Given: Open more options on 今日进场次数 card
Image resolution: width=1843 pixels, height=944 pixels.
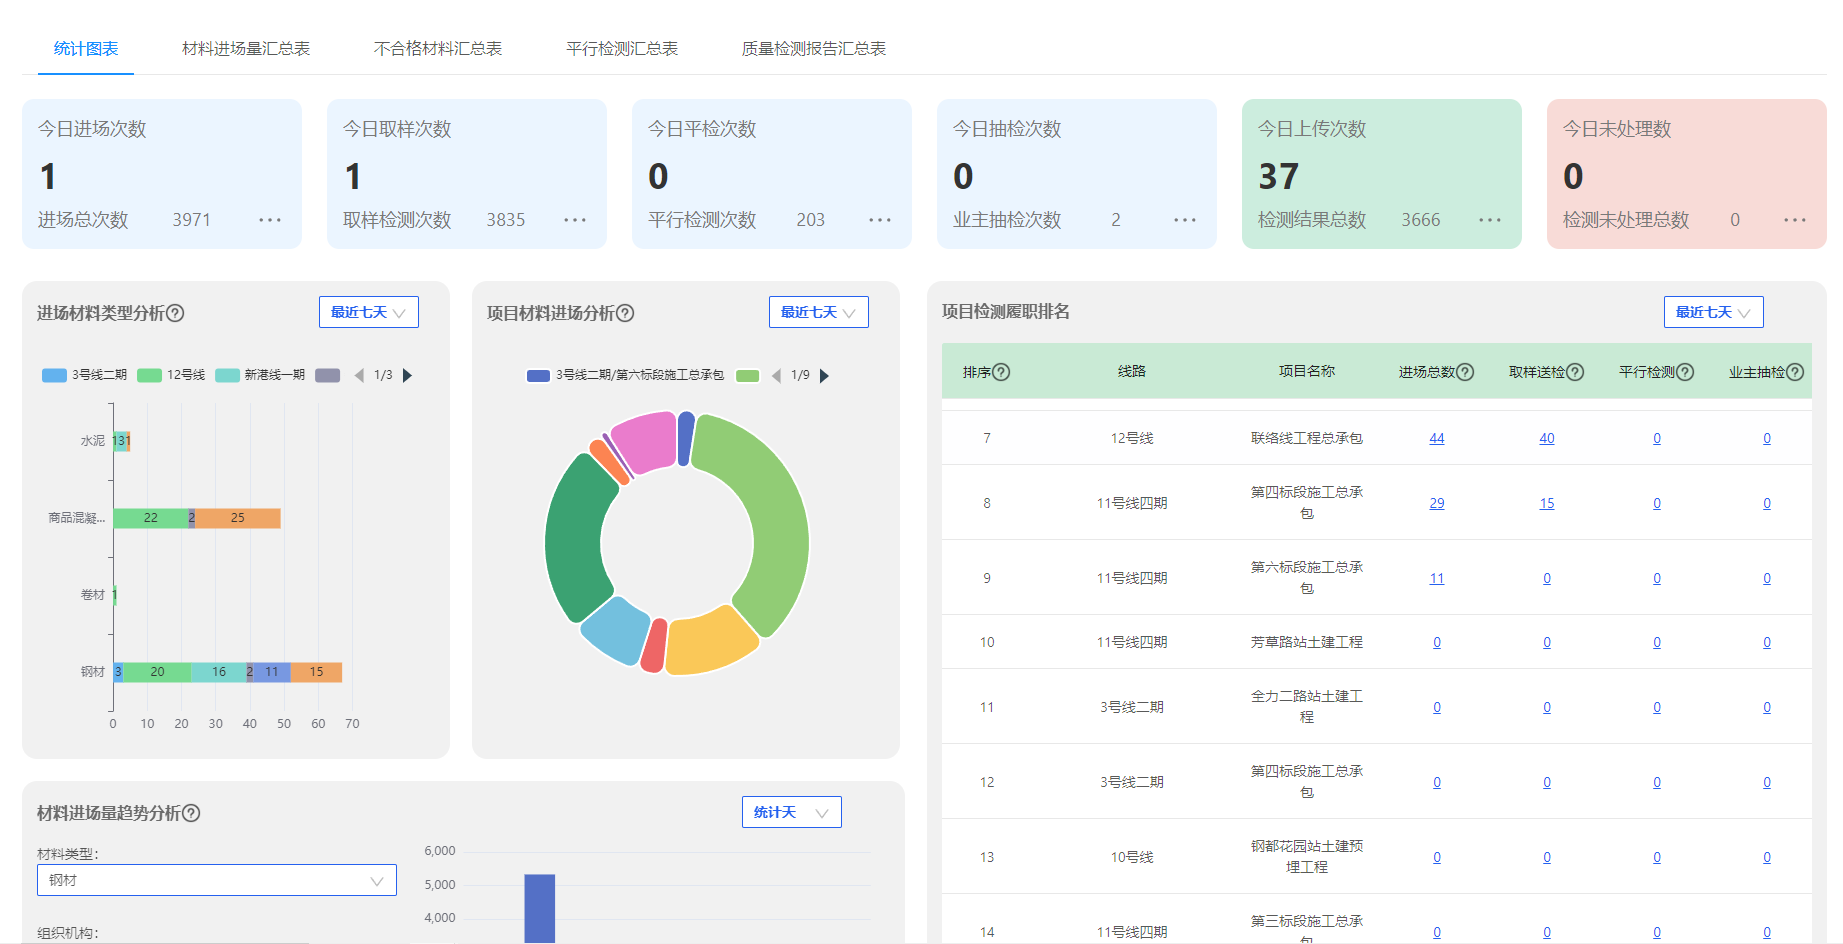Looking at the screenshot, I should pyautogui.click(x=270, y=220).
